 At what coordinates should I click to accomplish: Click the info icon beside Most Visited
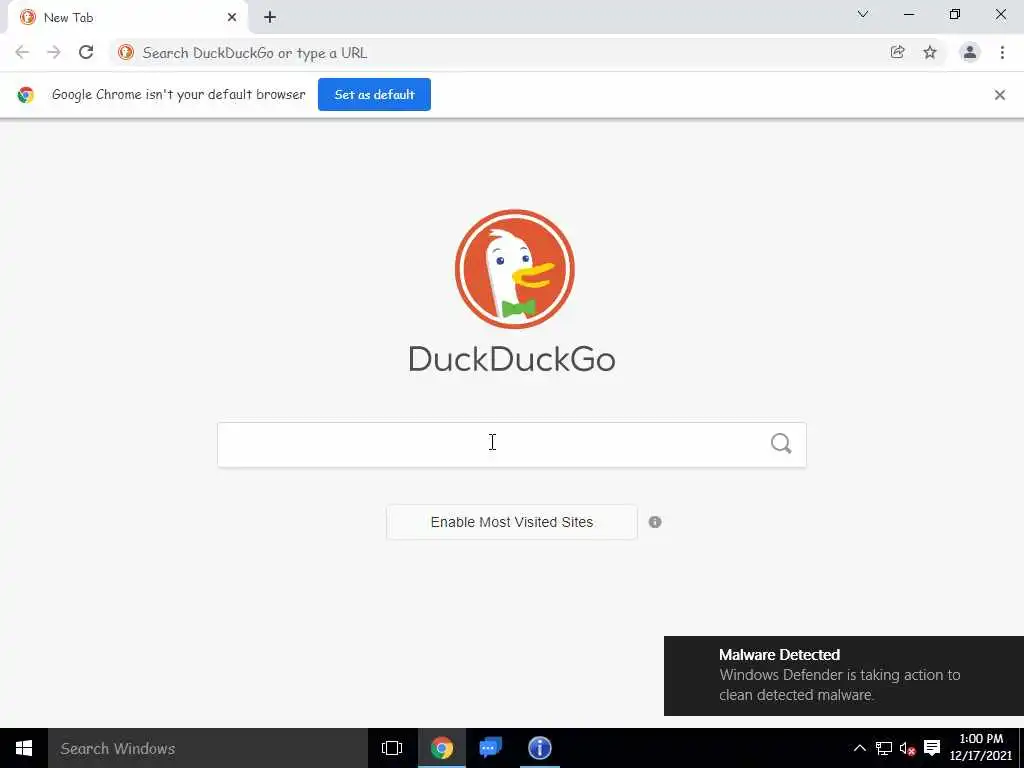(x=655, y=522)
